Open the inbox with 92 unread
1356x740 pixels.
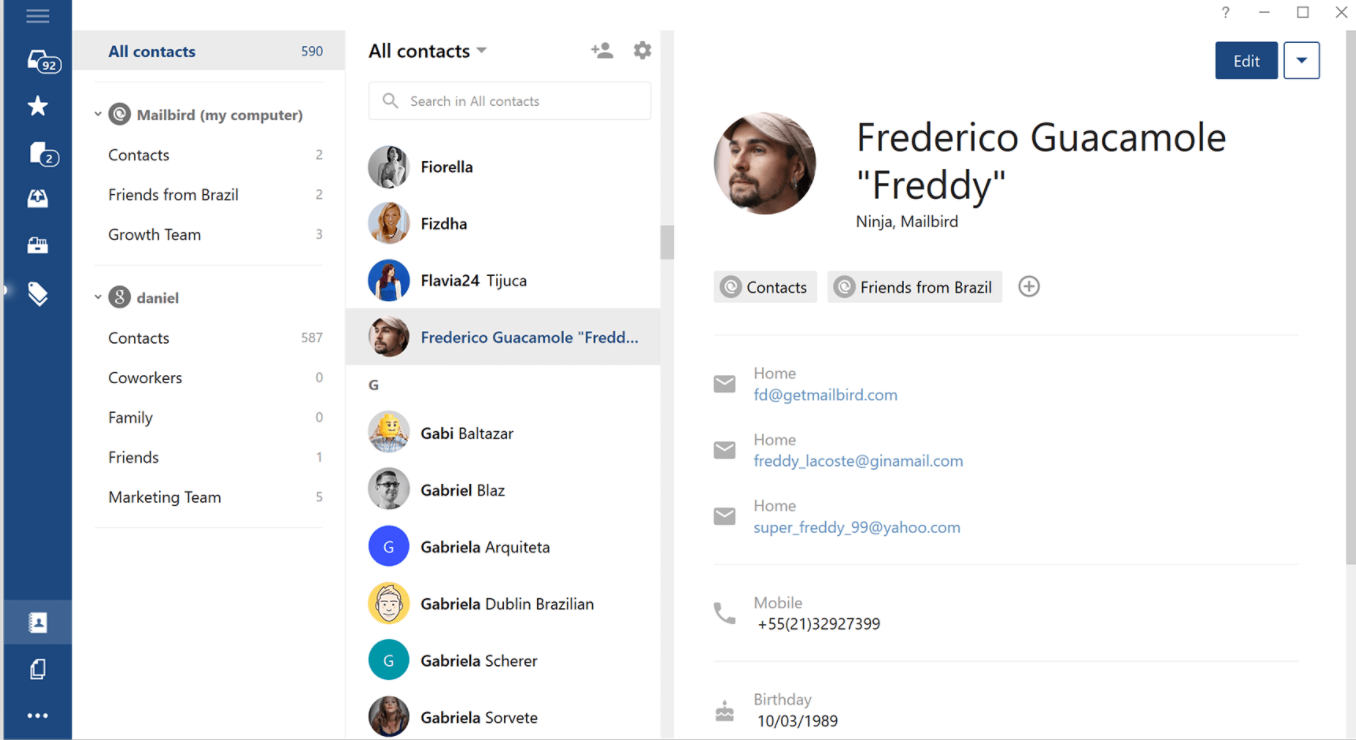40,61
